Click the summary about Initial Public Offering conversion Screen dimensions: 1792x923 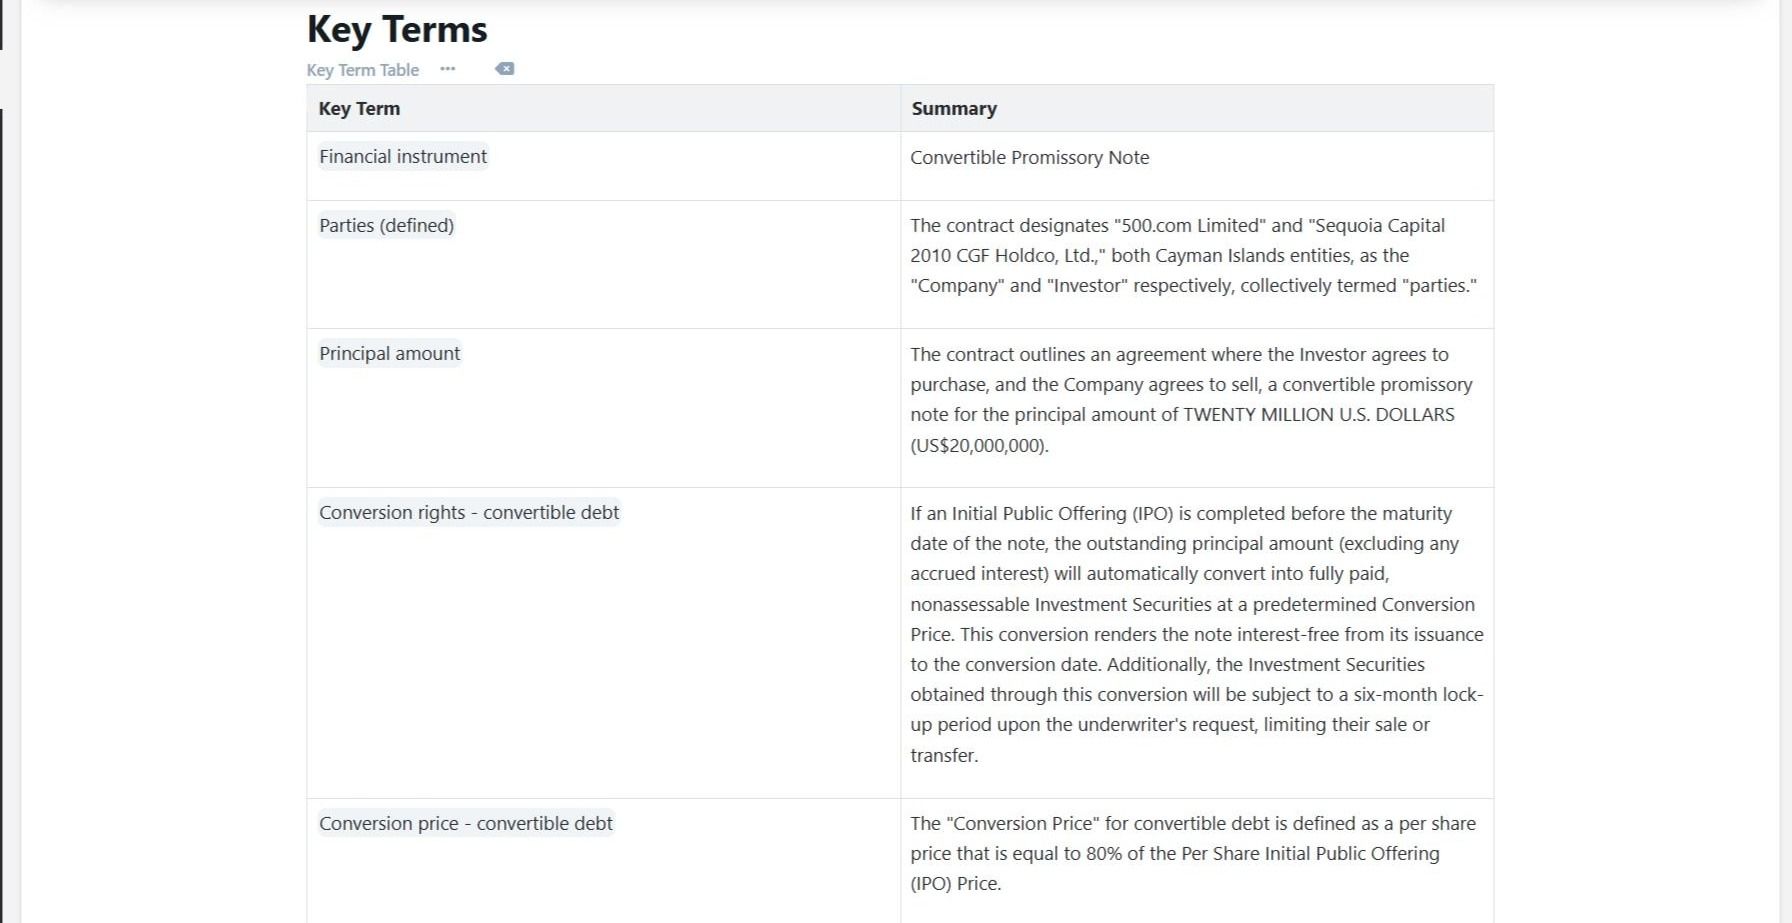[x=1196, y=634]
